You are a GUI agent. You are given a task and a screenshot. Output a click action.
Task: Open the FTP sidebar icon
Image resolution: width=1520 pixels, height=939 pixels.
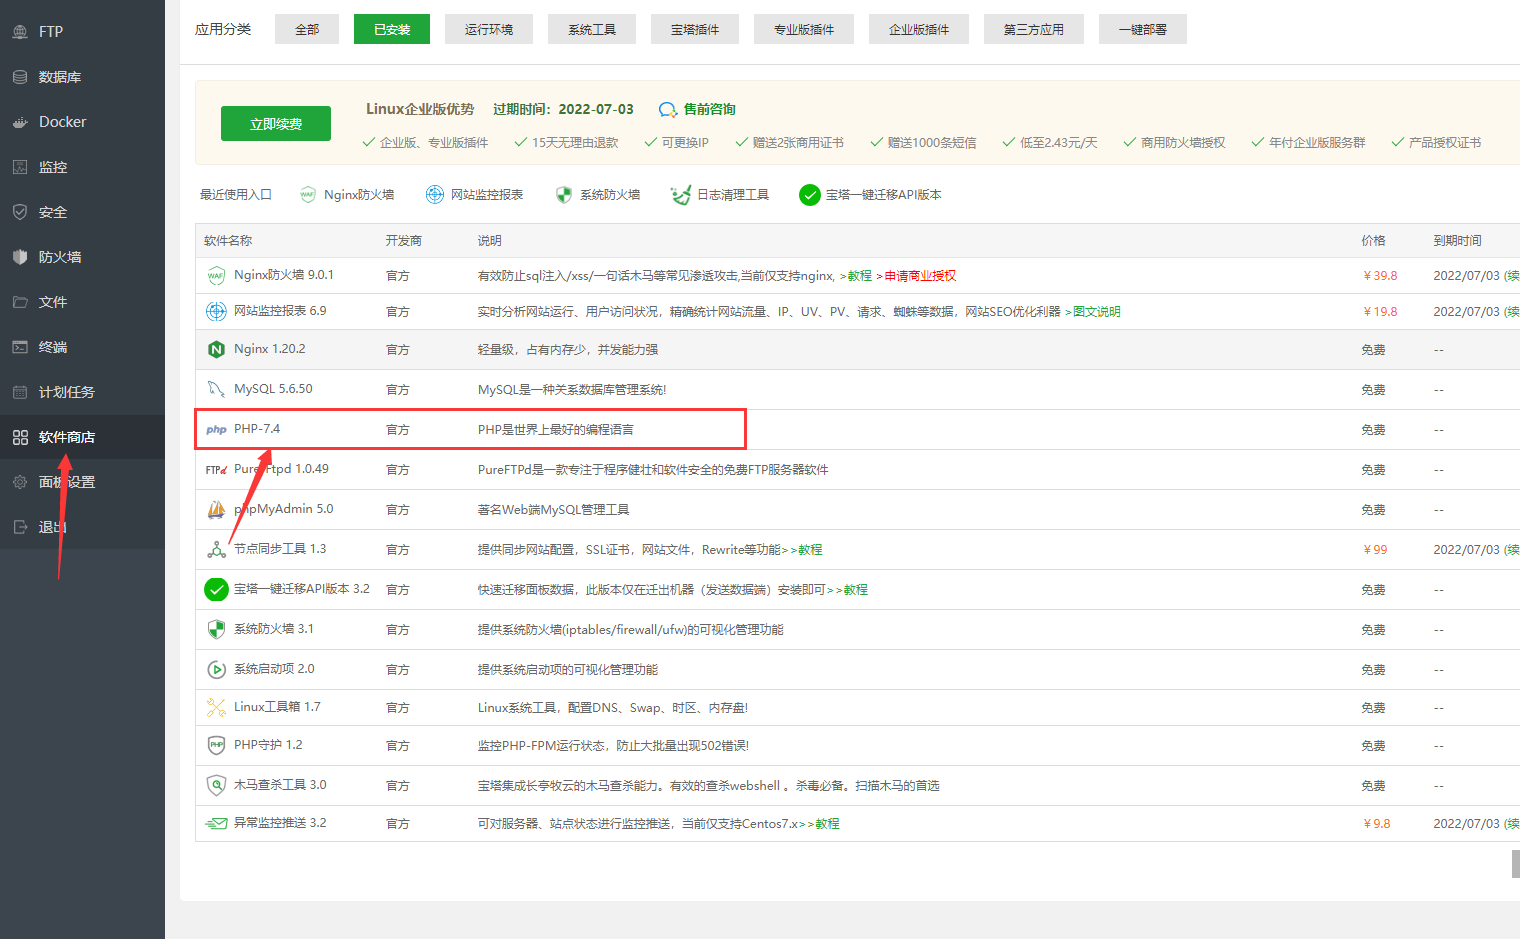tap(20, 32)
